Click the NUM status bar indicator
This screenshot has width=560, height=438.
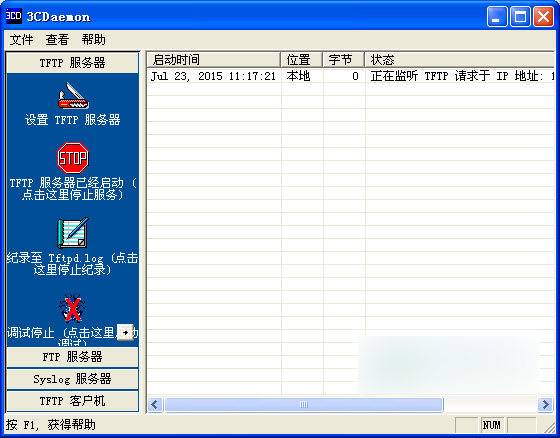492,425
